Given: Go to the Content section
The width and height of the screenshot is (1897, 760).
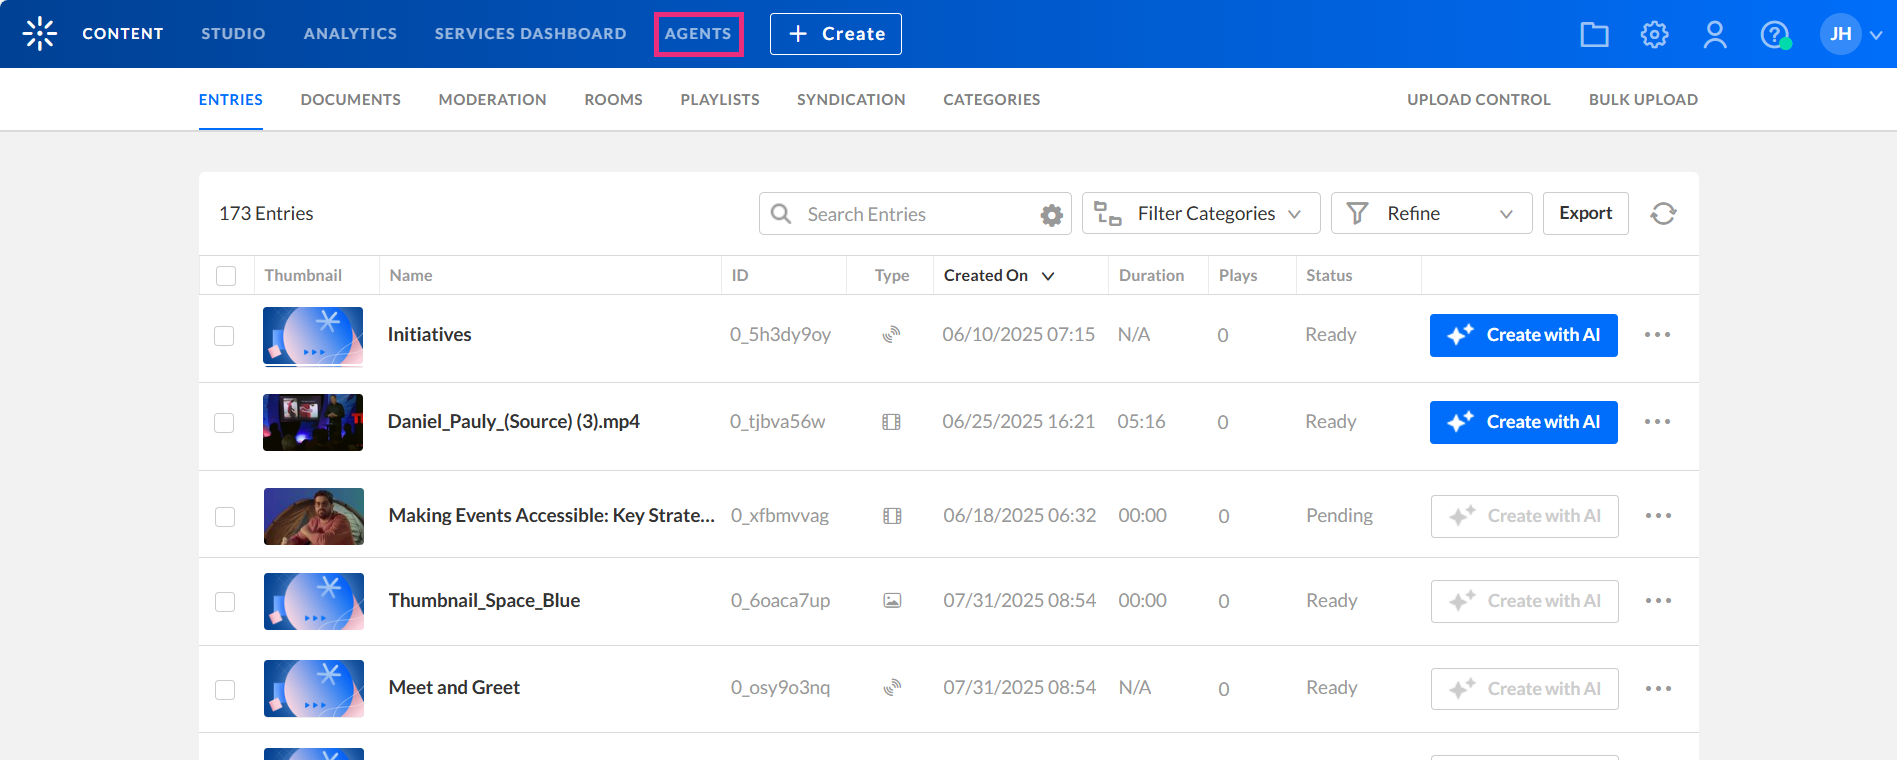Looking at the screenshot, I should click(x=122, y=34).
